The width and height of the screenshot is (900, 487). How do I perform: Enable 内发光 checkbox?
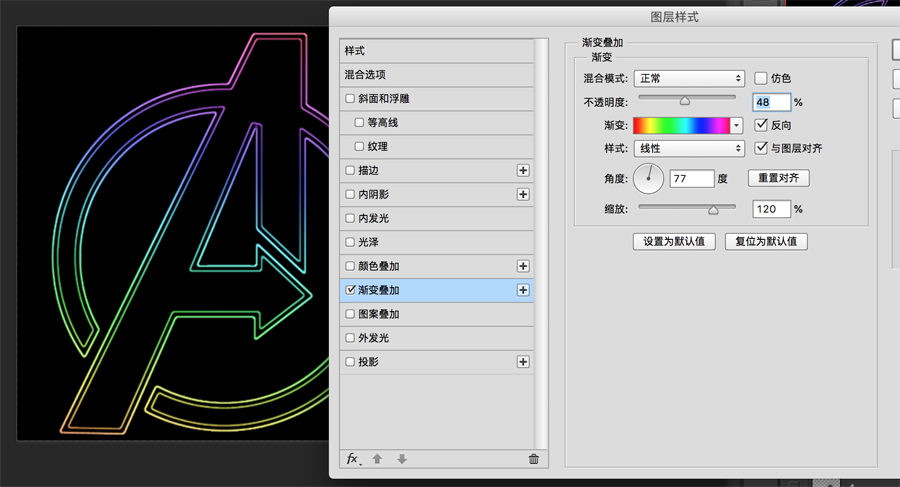pos(350,218)
